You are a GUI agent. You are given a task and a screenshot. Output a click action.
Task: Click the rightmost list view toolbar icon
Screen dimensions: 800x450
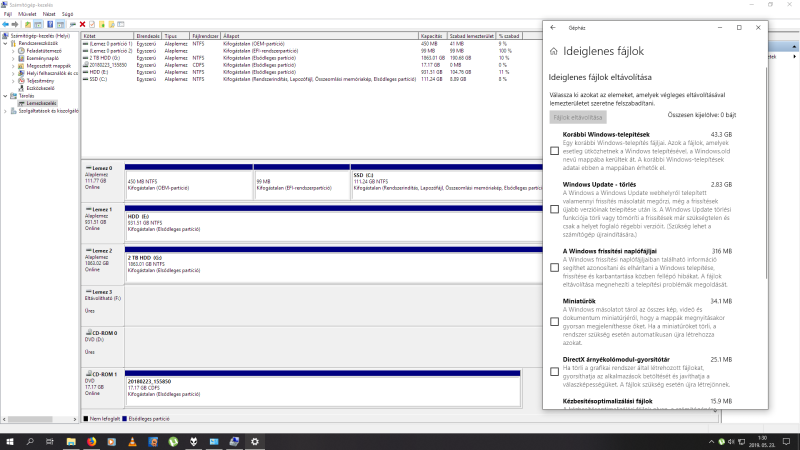click(x=121, y=24)
